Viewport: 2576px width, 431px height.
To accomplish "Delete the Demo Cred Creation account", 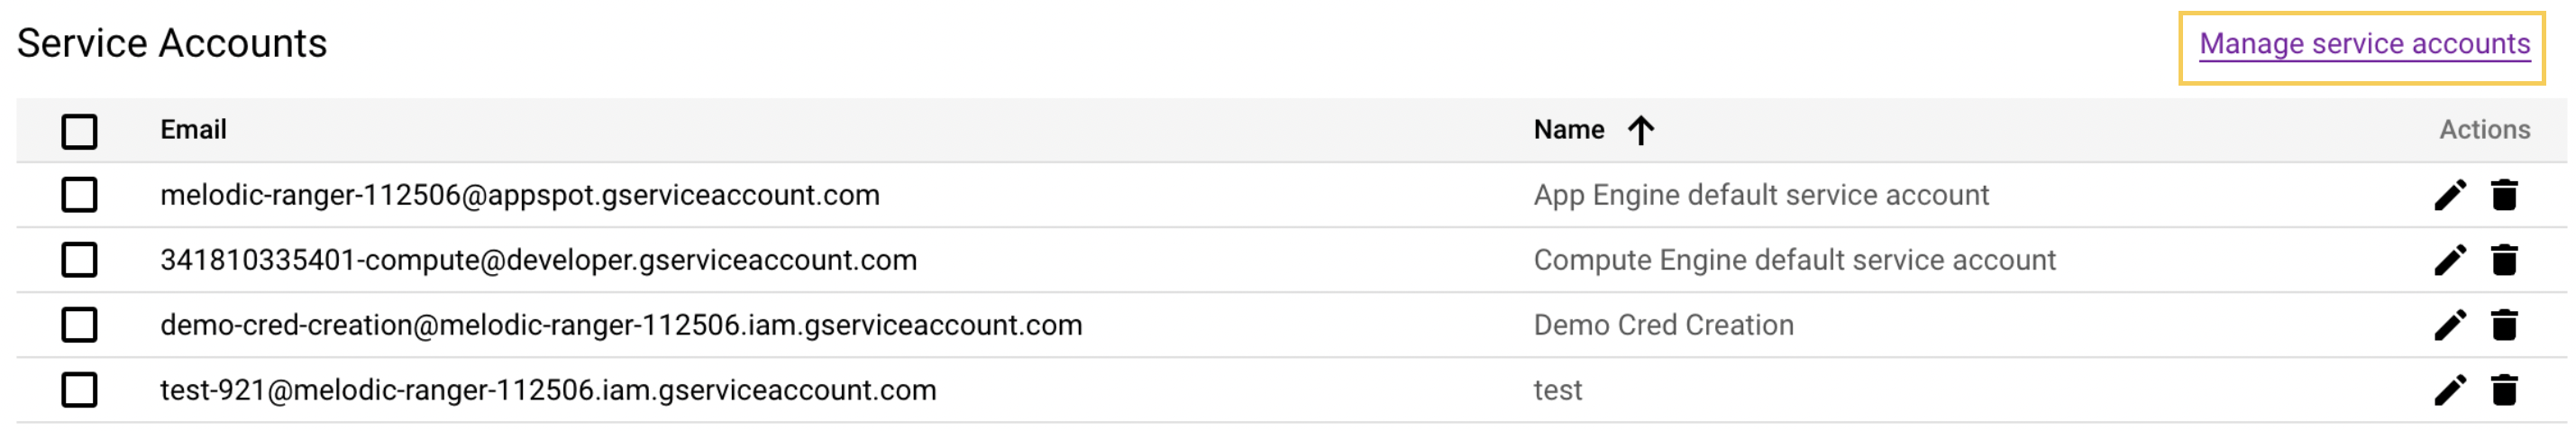I will pos(2504,325).
